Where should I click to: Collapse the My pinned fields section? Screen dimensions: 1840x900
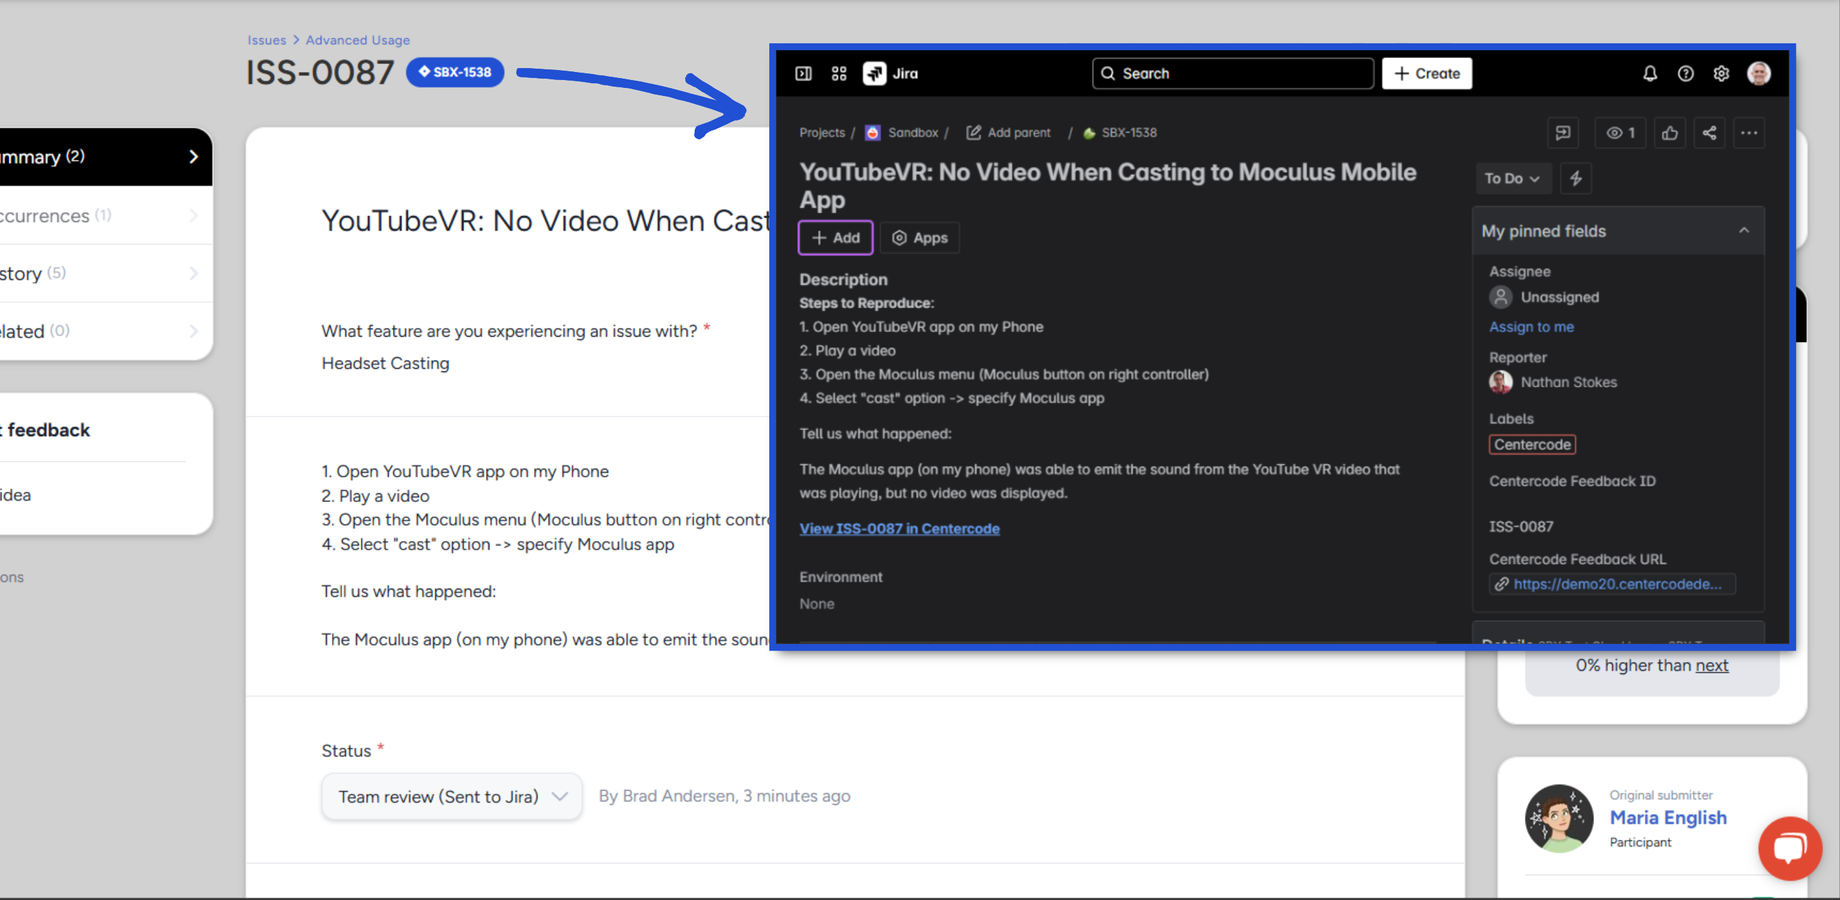pyautogui.click(x=1744, y=231)
